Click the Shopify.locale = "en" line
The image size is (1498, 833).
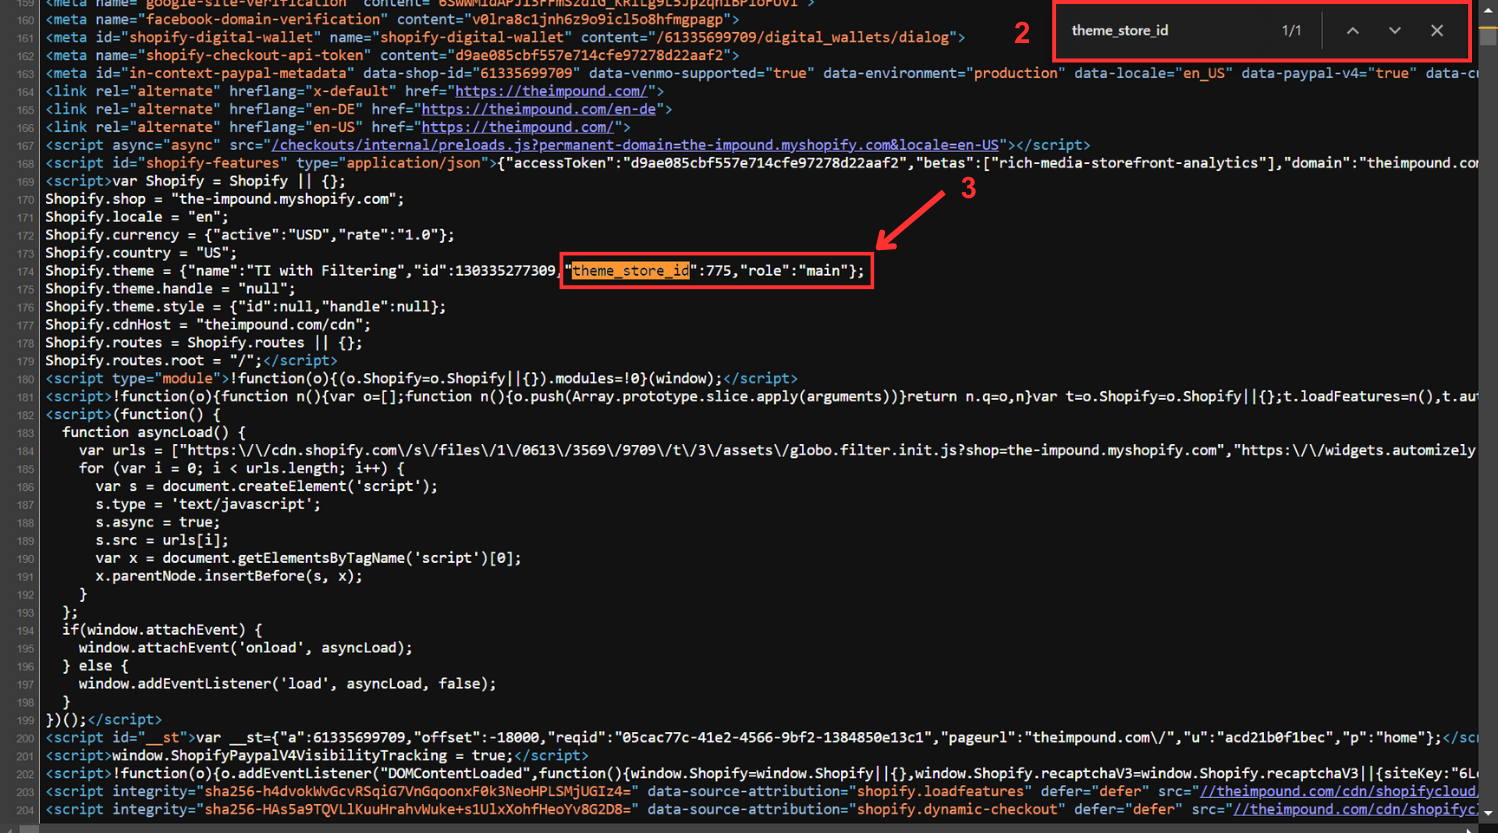pos(137,217)
